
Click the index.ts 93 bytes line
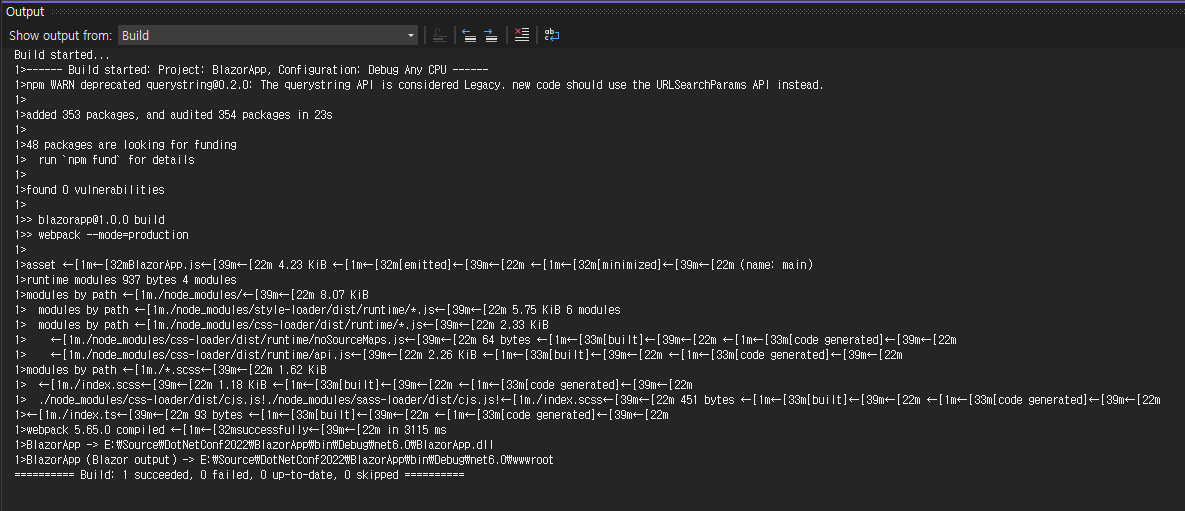click(x=342, y=415)
